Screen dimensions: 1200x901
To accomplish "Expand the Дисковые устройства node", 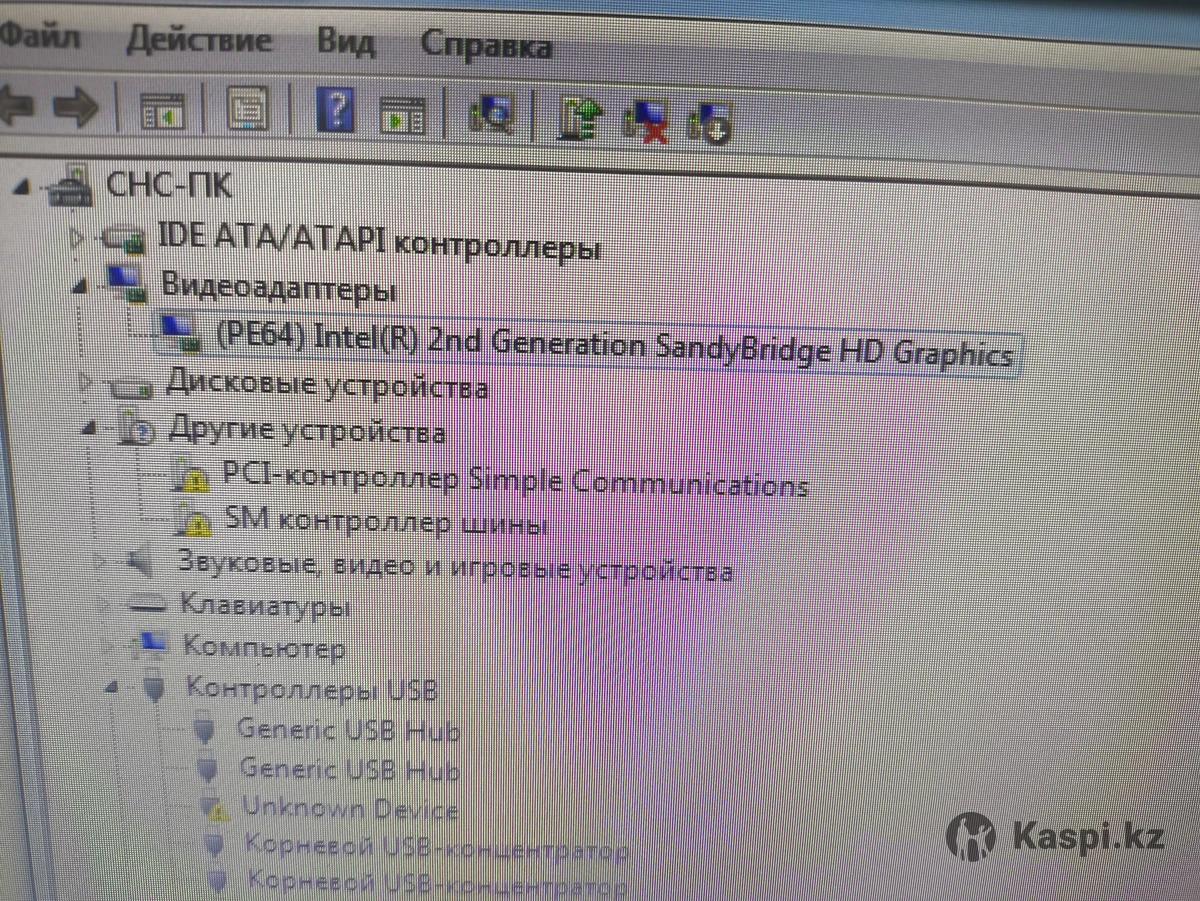I will [x=85, y=381].
